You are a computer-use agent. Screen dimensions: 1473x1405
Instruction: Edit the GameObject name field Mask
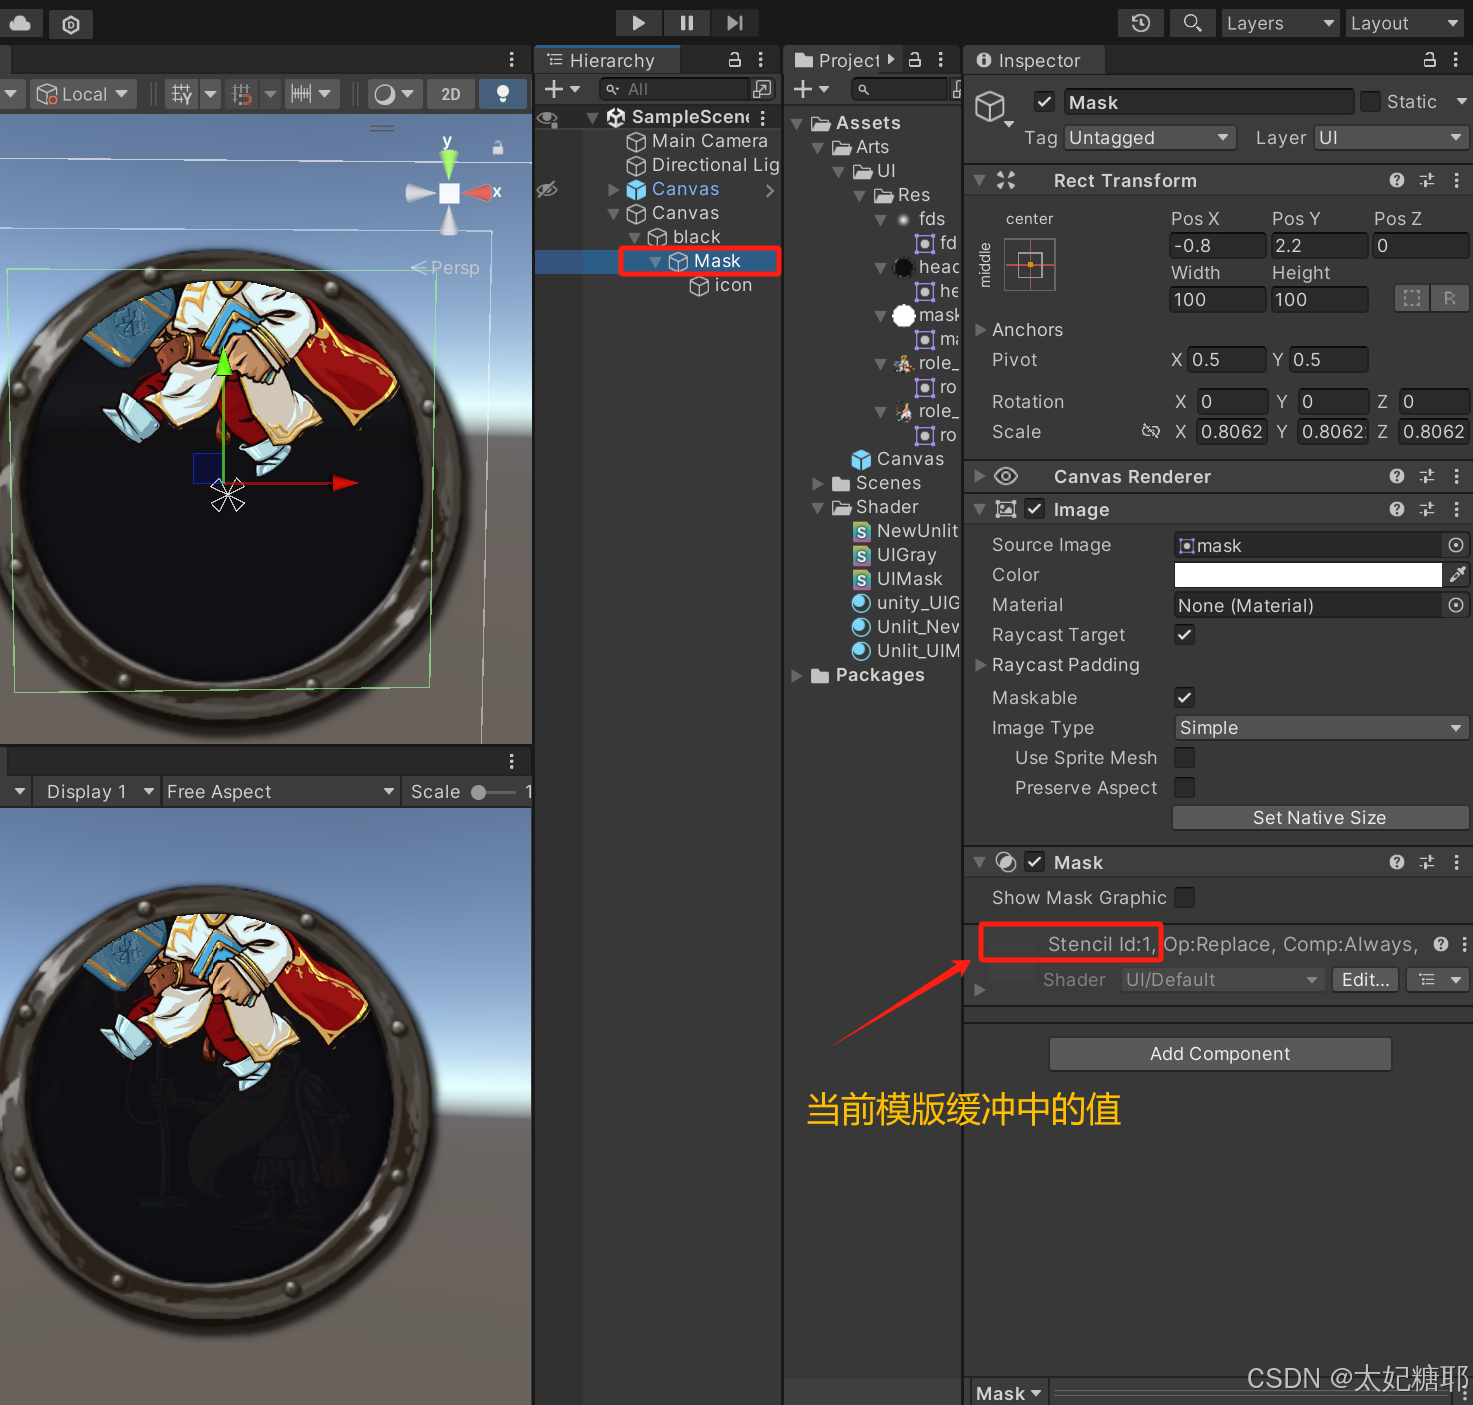pyautogui.click(x=1208, y=102)
